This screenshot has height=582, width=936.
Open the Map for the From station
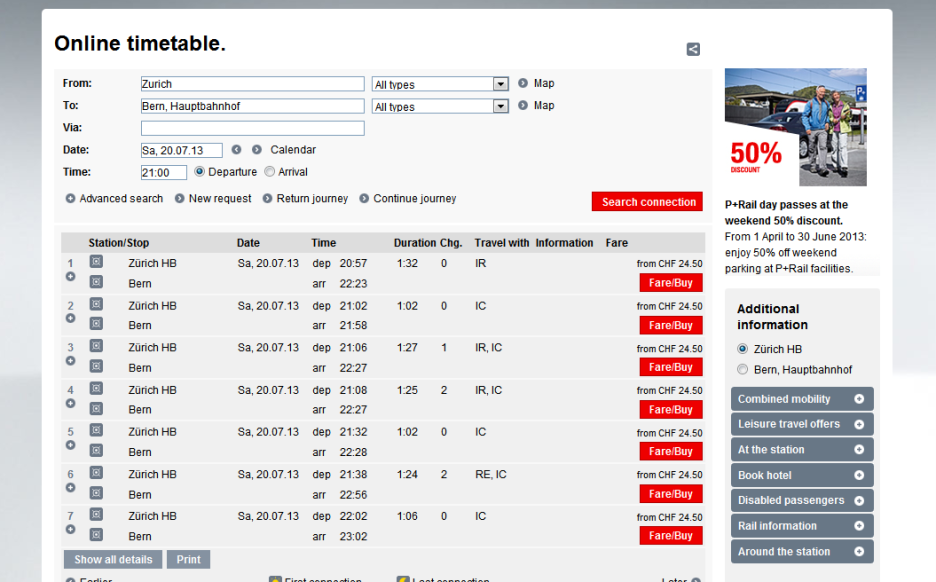pyautogui.click(x=536, y=83)
